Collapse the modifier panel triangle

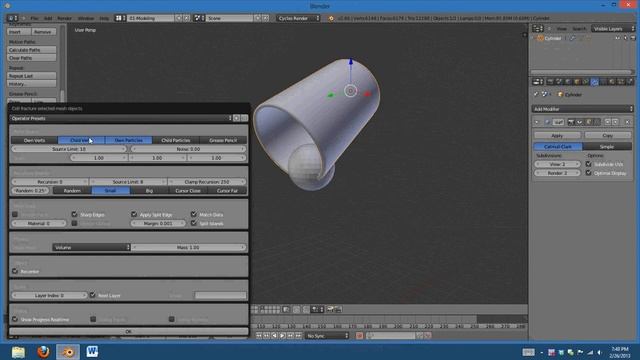tap(537, 122)
